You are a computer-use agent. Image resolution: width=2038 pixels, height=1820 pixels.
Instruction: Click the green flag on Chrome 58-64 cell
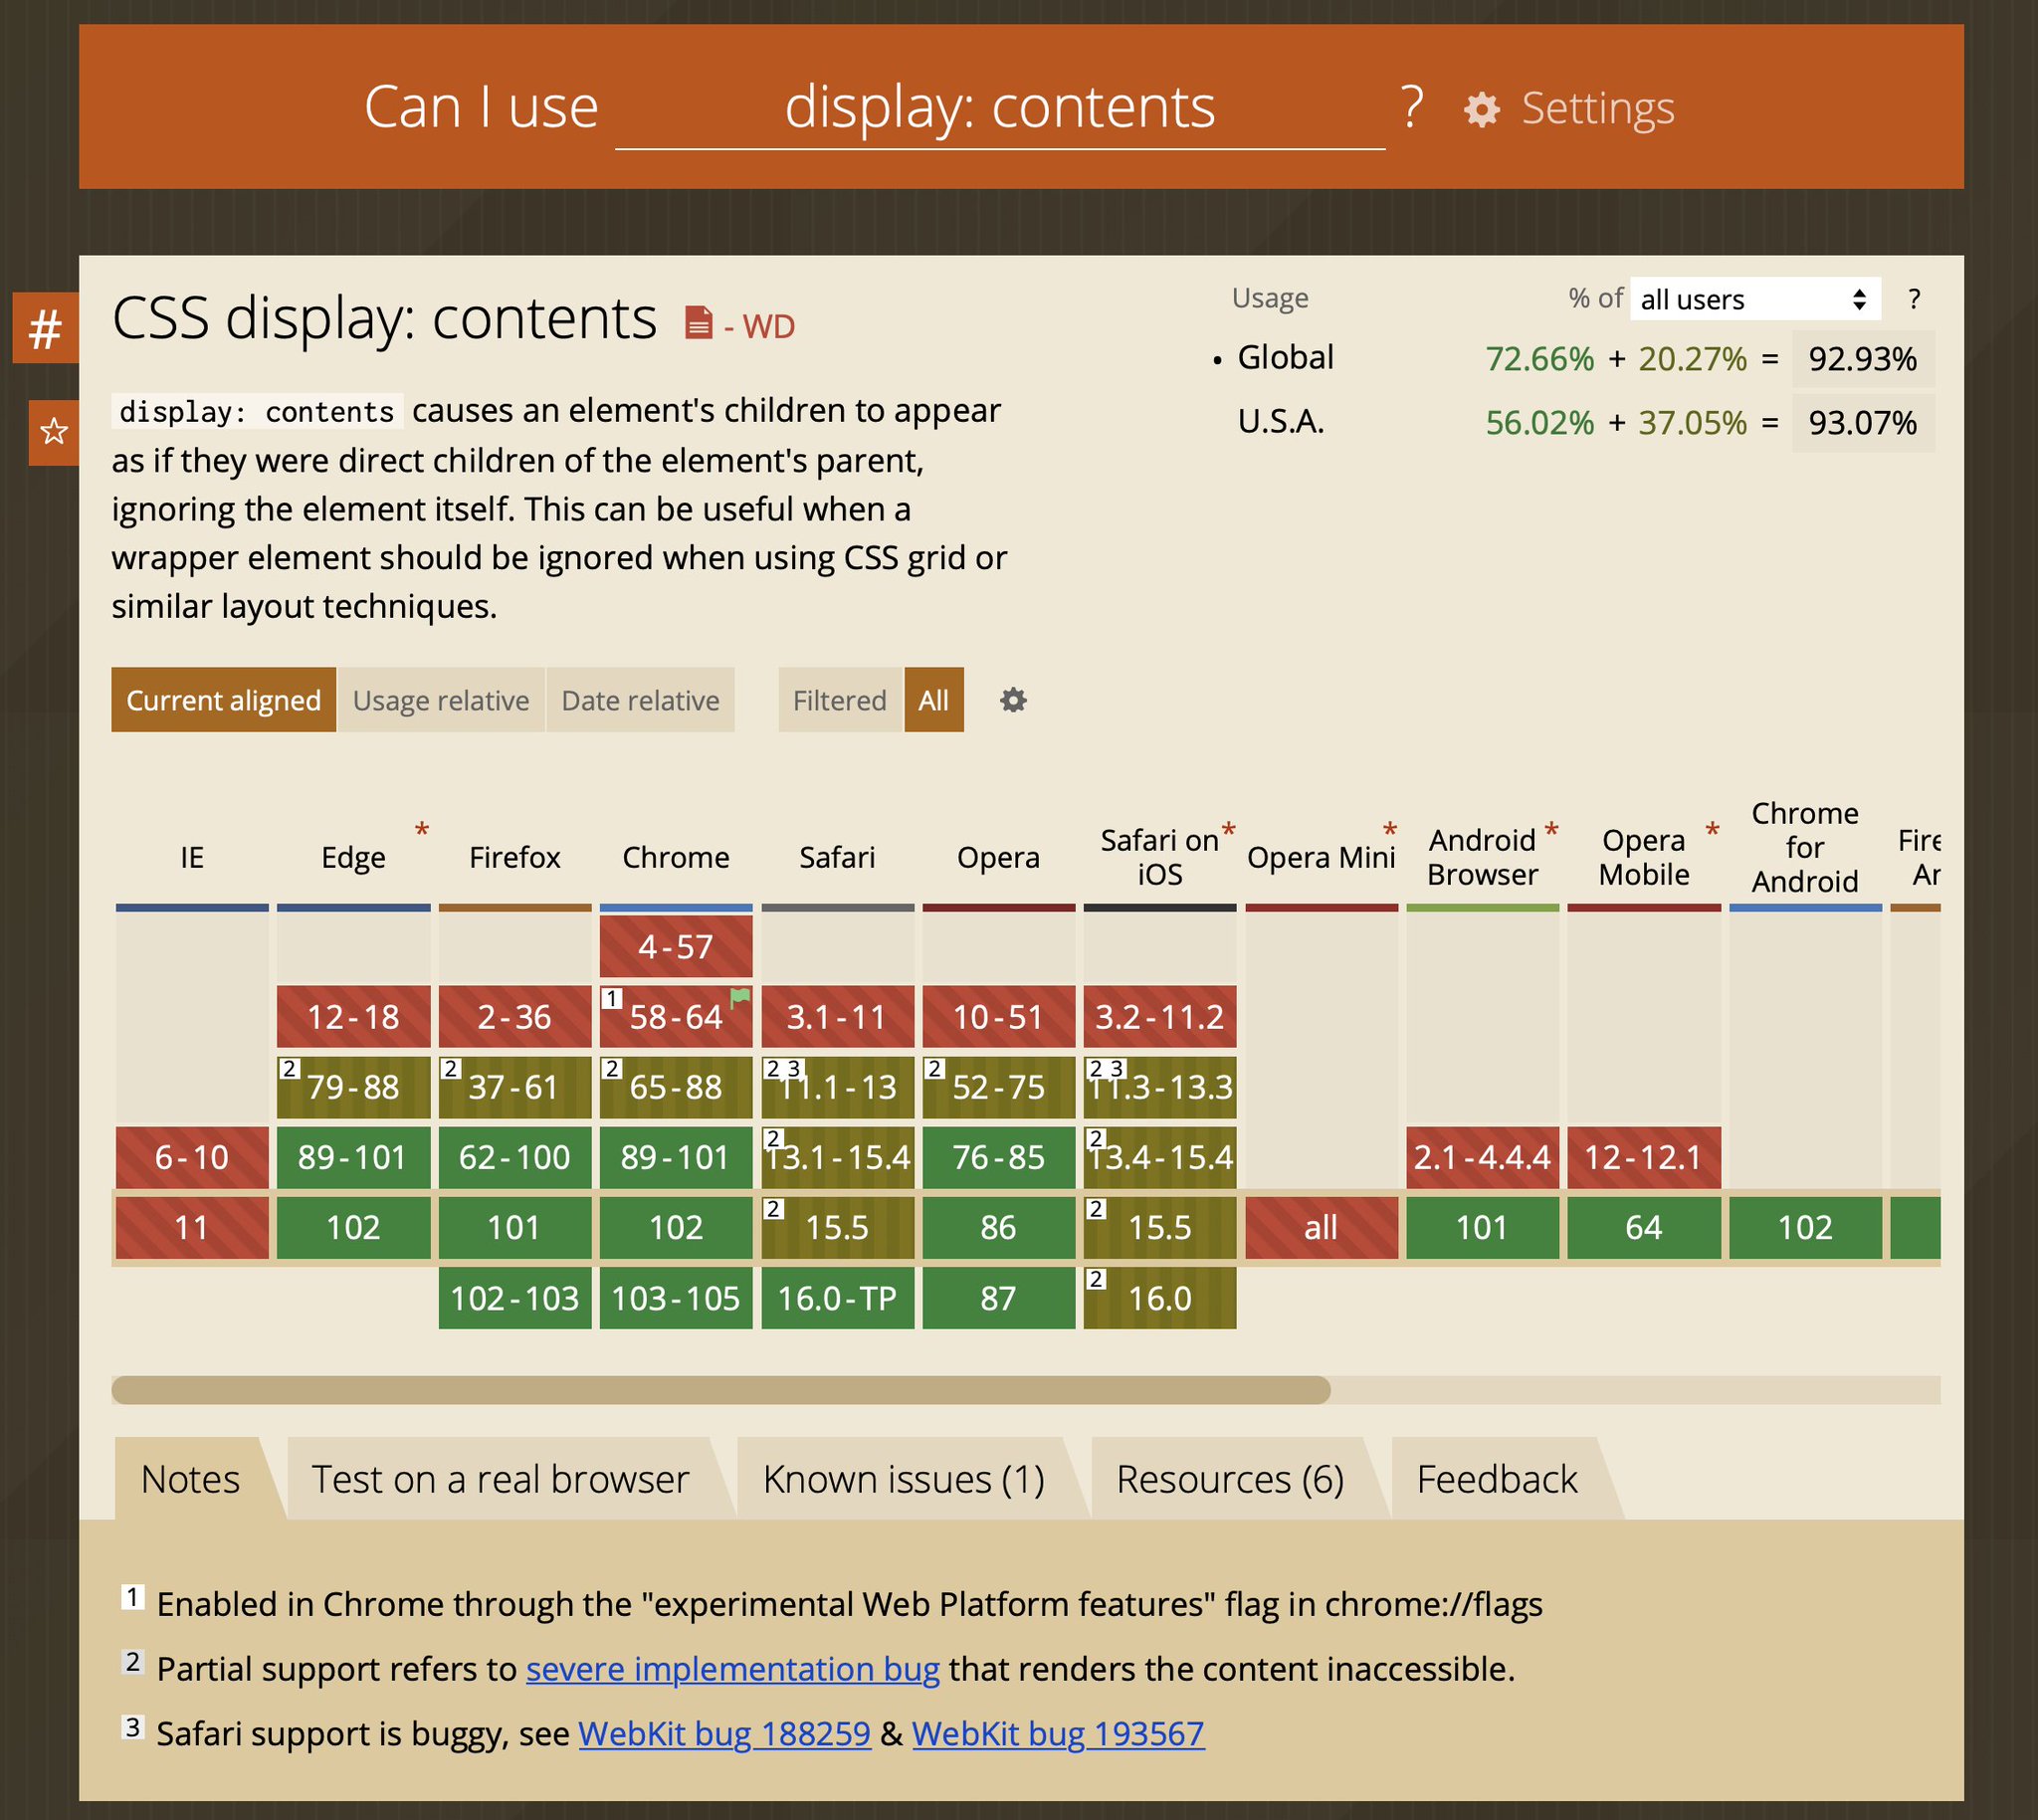(x=742, y=998)
